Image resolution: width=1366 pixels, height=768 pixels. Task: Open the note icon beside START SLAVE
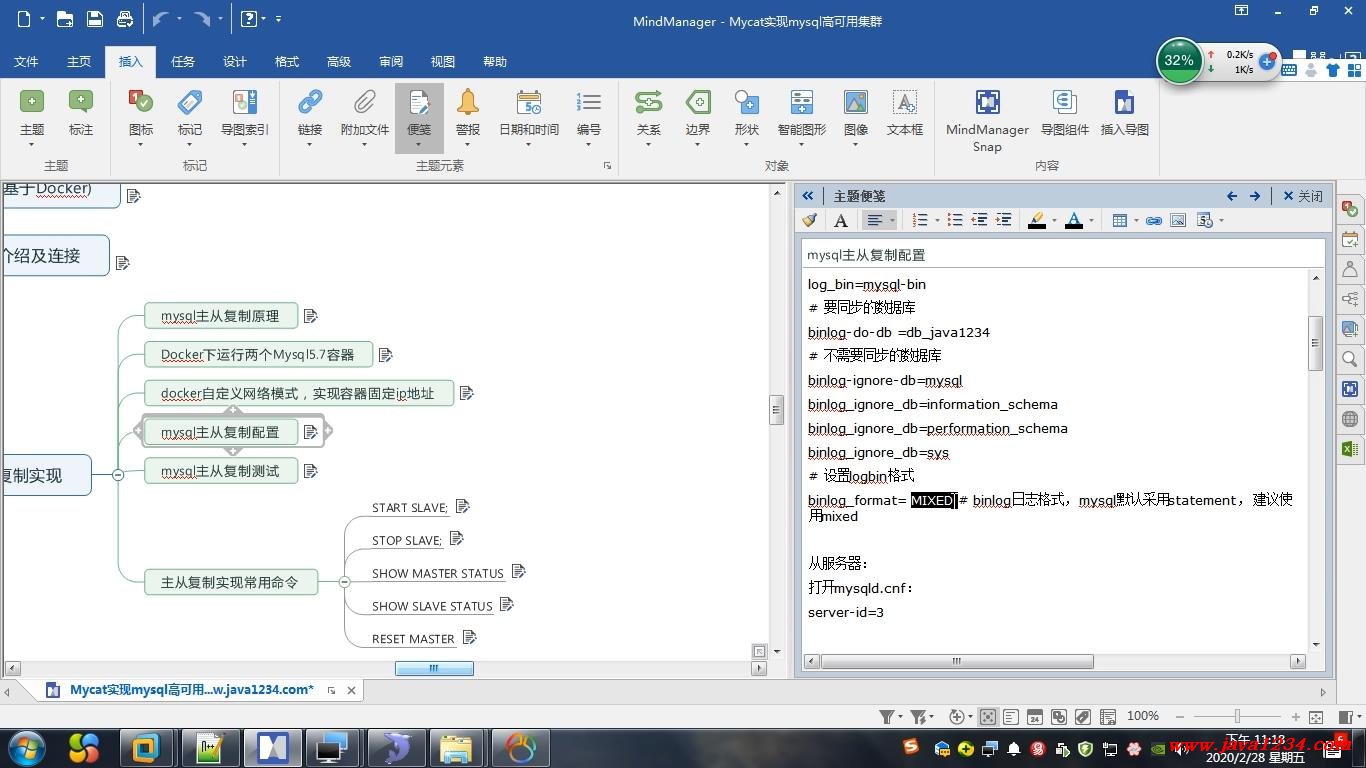(x=462, y=507)
